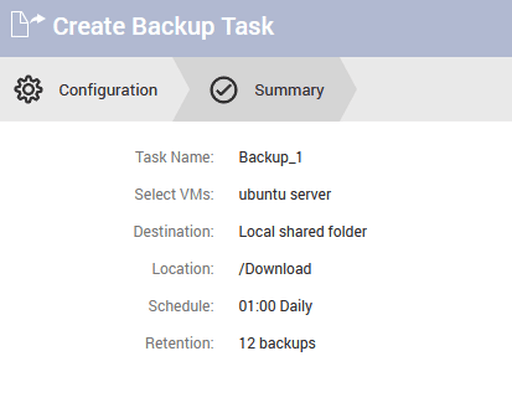Select the Backup_1 task name value

tap(270, 157)
